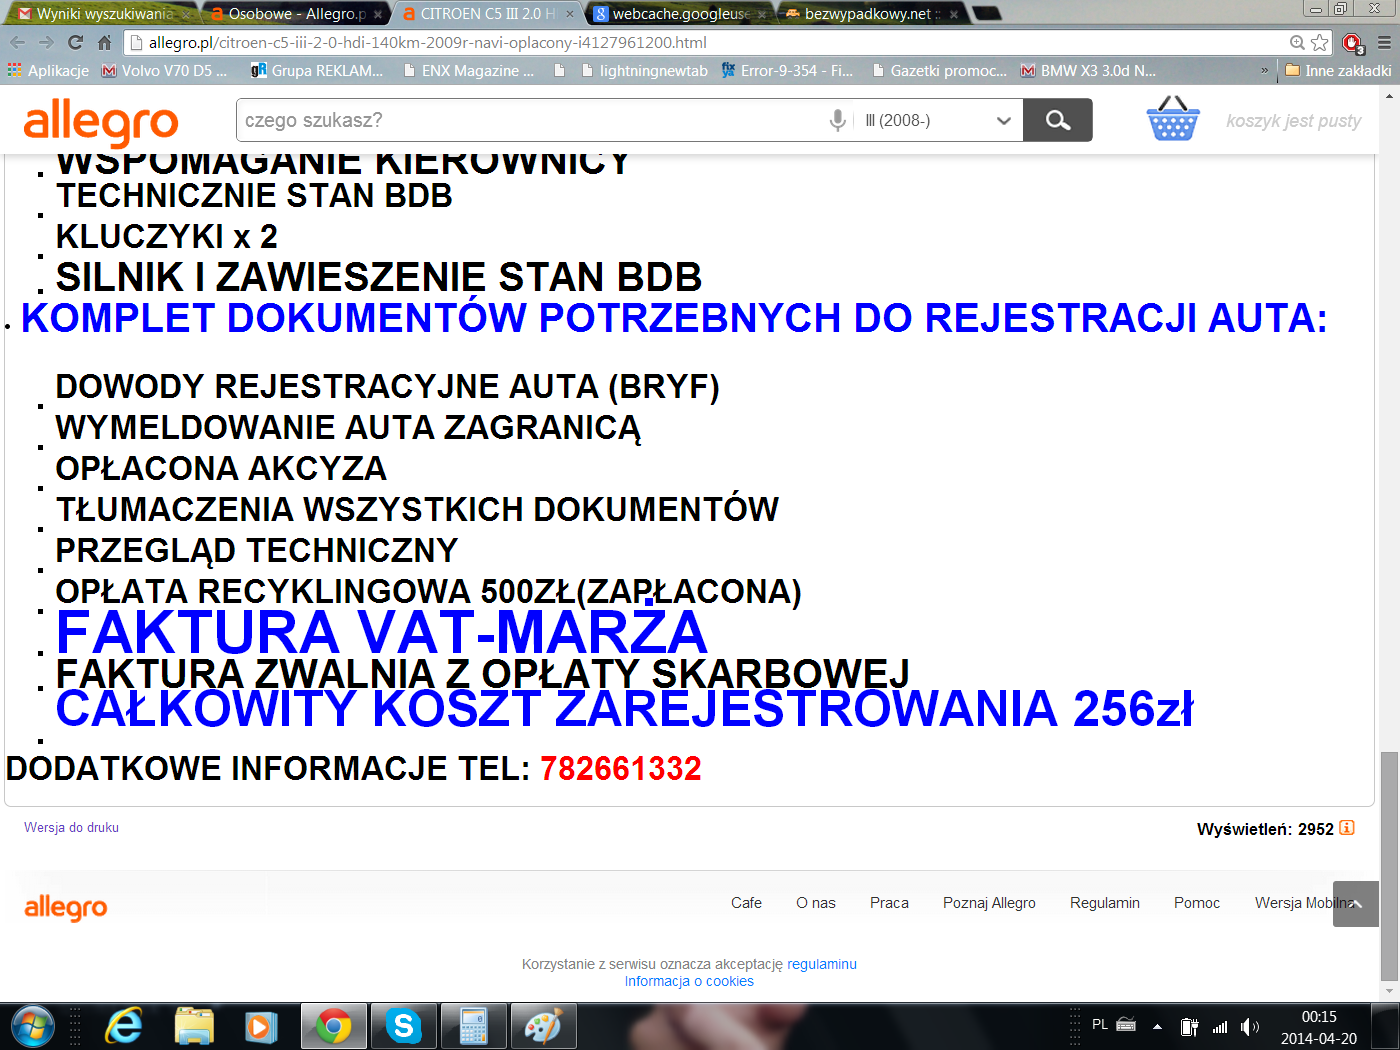Select the CITROEN C5 III tab
Image resolution: width=1400 pixels, height=1050 pixels.
(487, 14)
